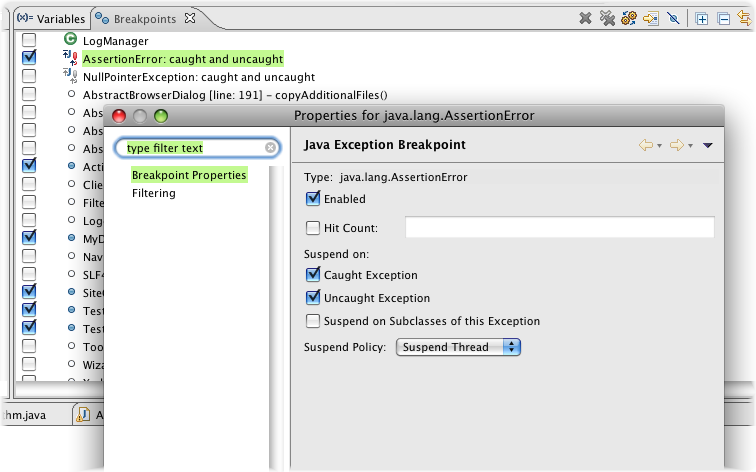This screenshot has width=756, height=472.
Task: Click the double-gear target breakpoints toolbar icon
Action: [629, 19]
